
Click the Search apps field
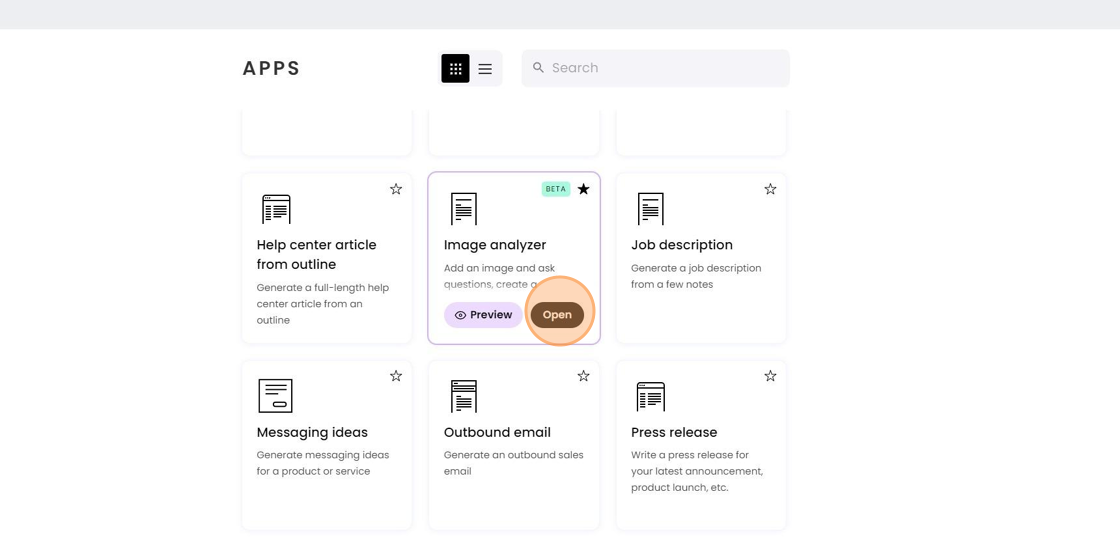click(x=655, y=68)
